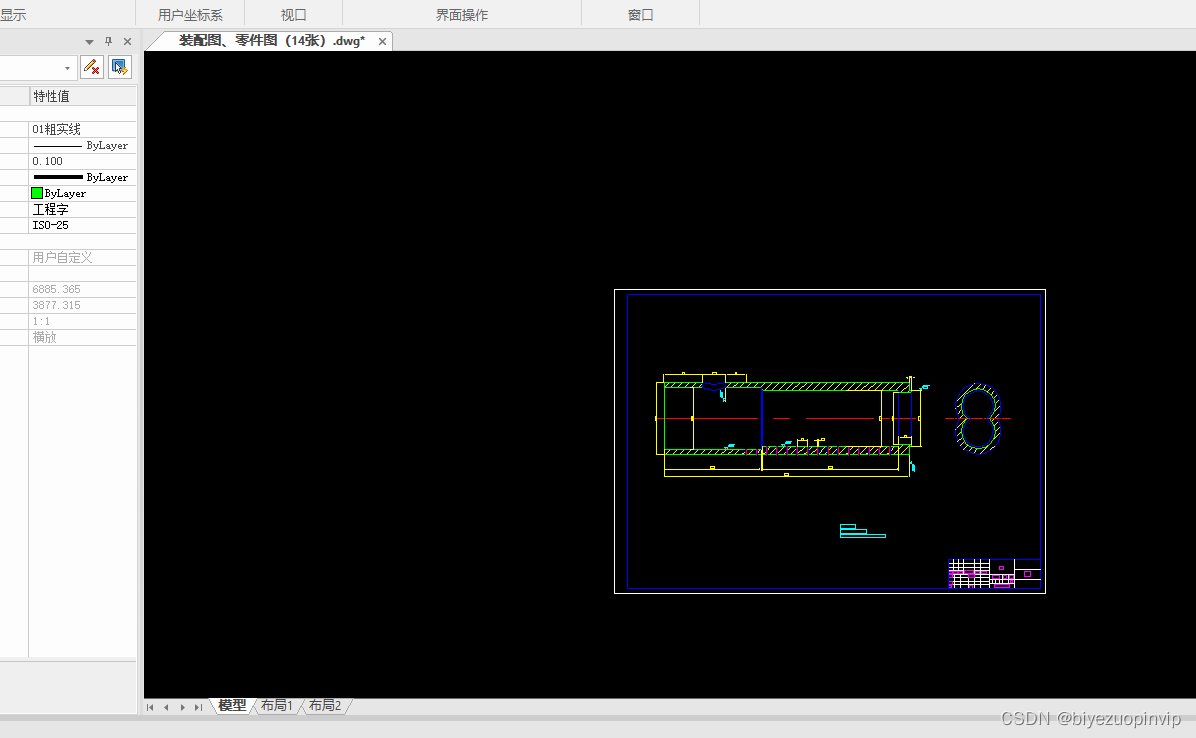Select the thick line ByLayer lineweight value
This screenshot has width=1196, height=738.
click(82, 178)
